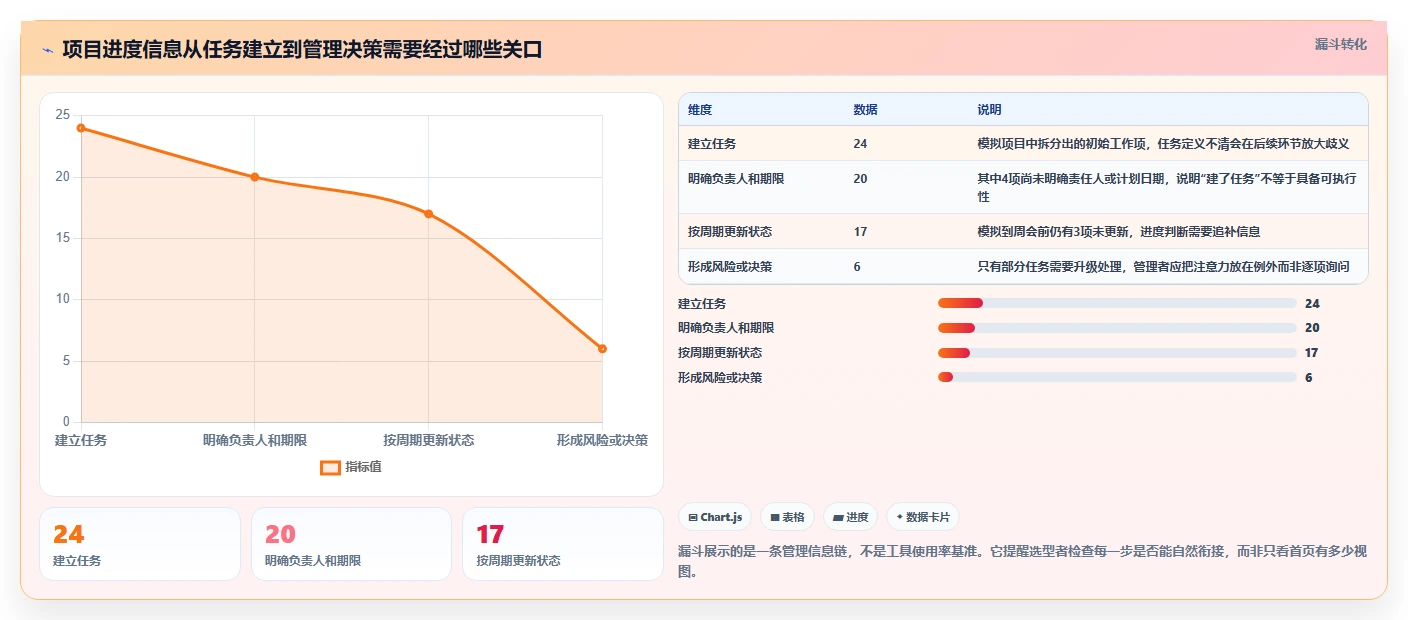The image size is (1408, 620).
Task: Toggle the 指标值 legend swatch
Action: click(x=330, y=467)
